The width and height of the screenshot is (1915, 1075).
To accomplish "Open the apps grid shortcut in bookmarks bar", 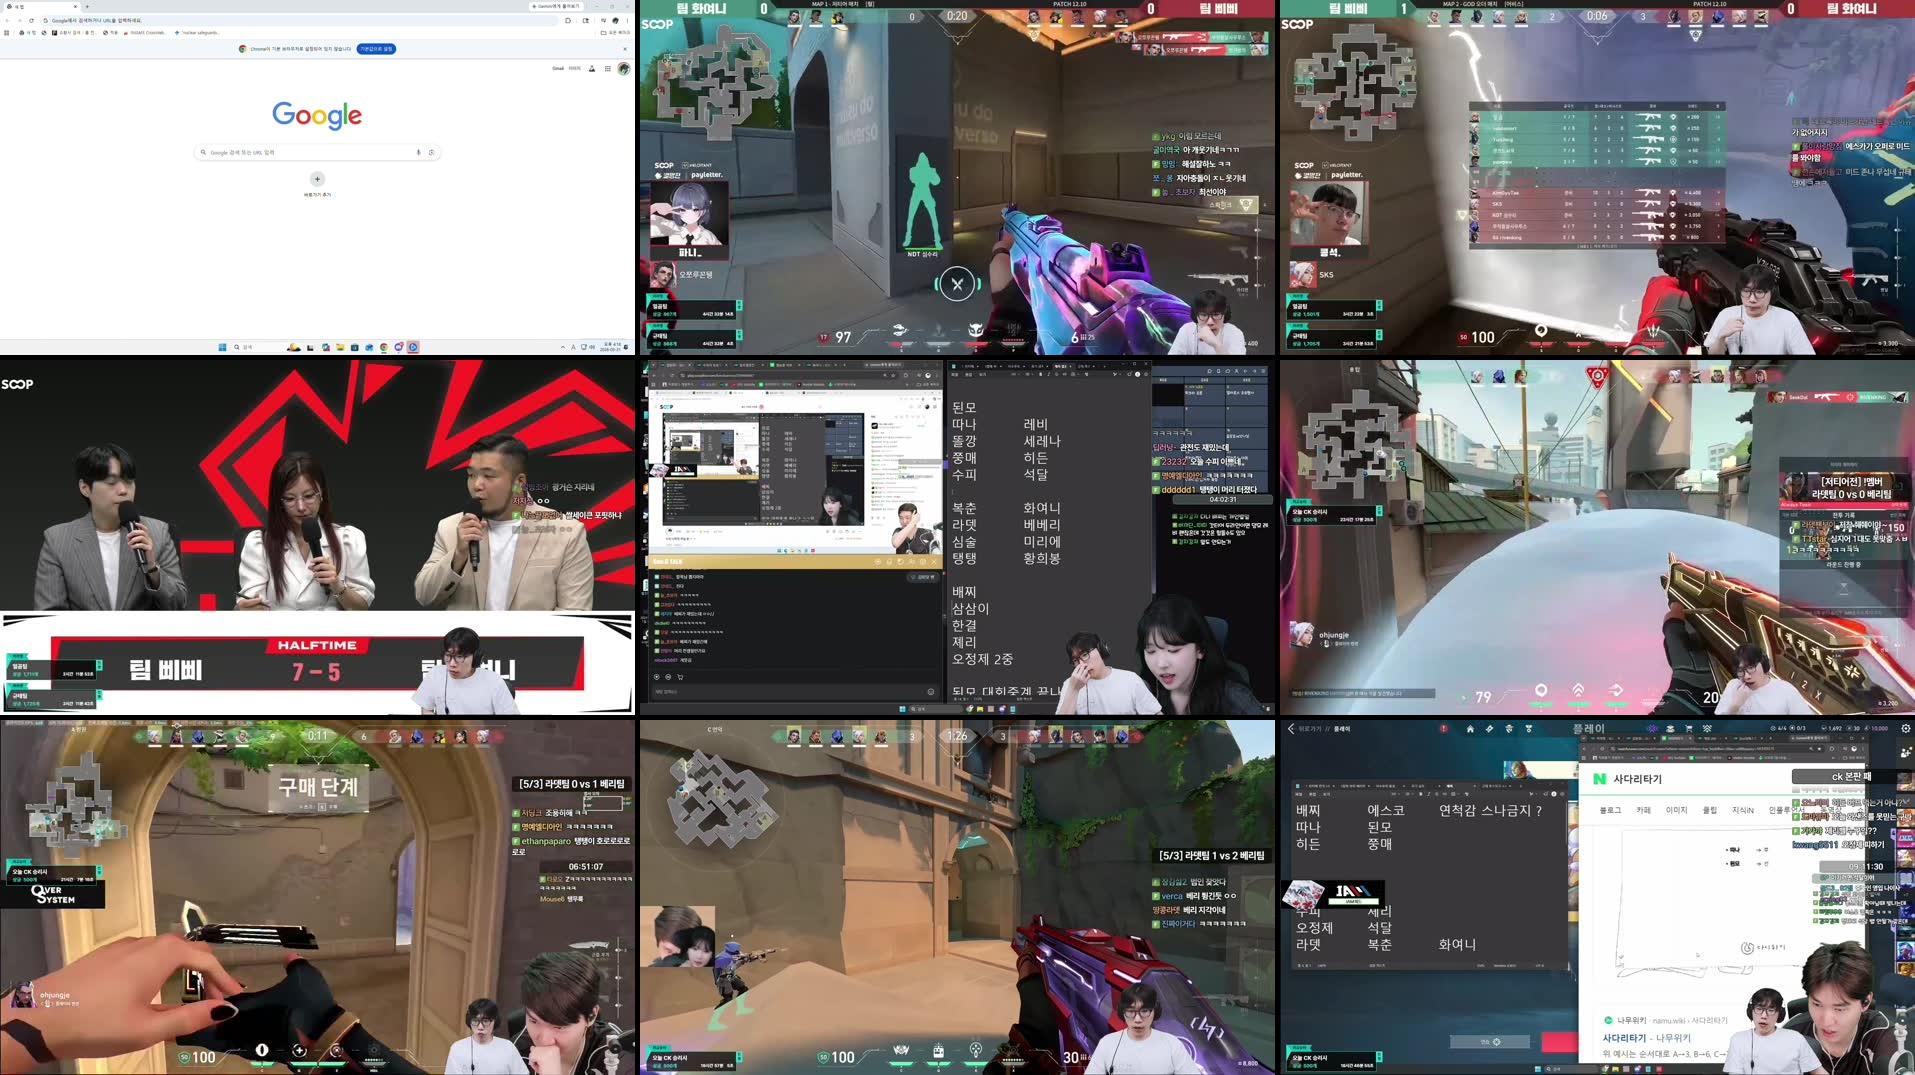I will tap(6, 32).
